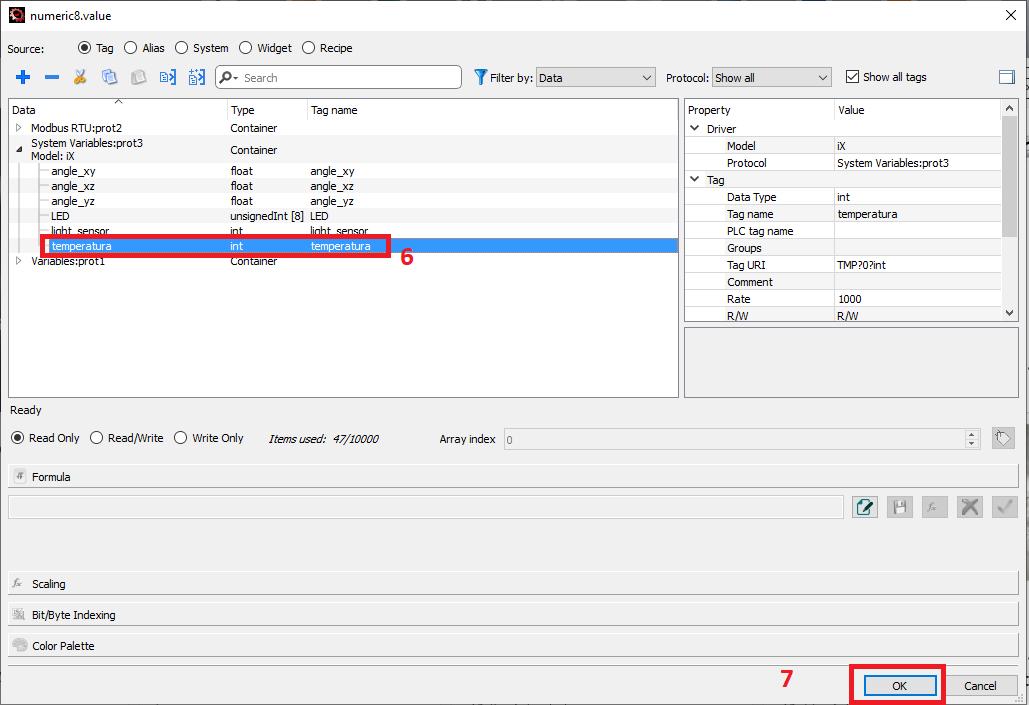The width and height of the screenshot is (1029, 705).
Task: Expand the Color Palette section
Action: [513, 645]
